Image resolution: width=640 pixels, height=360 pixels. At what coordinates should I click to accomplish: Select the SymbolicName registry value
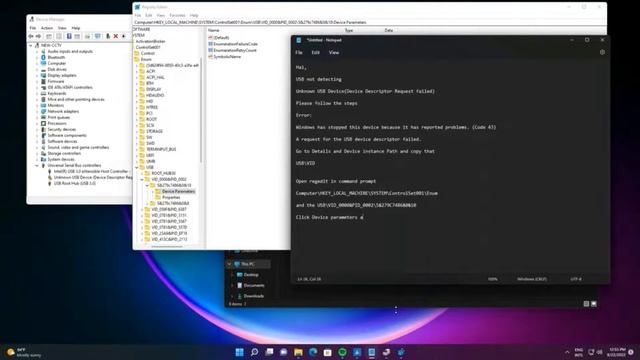click(x=227, y=57)
